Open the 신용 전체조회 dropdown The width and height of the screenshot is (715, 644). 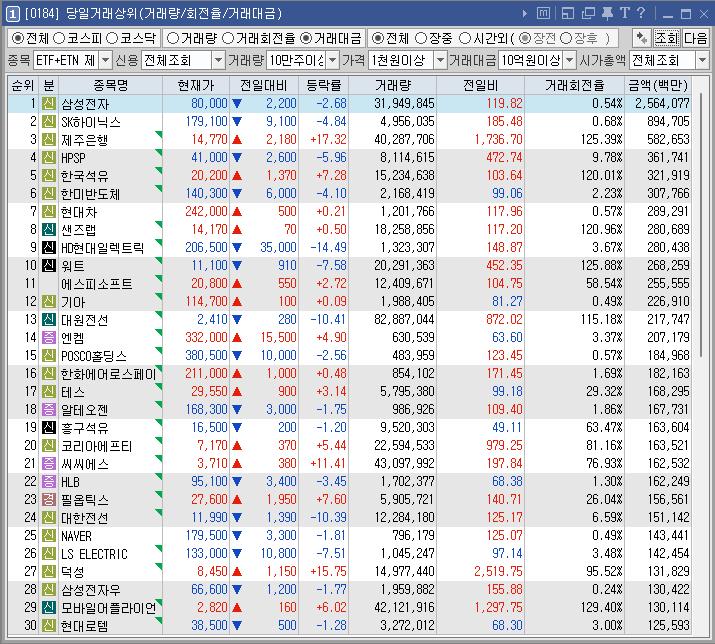(218, 60)
